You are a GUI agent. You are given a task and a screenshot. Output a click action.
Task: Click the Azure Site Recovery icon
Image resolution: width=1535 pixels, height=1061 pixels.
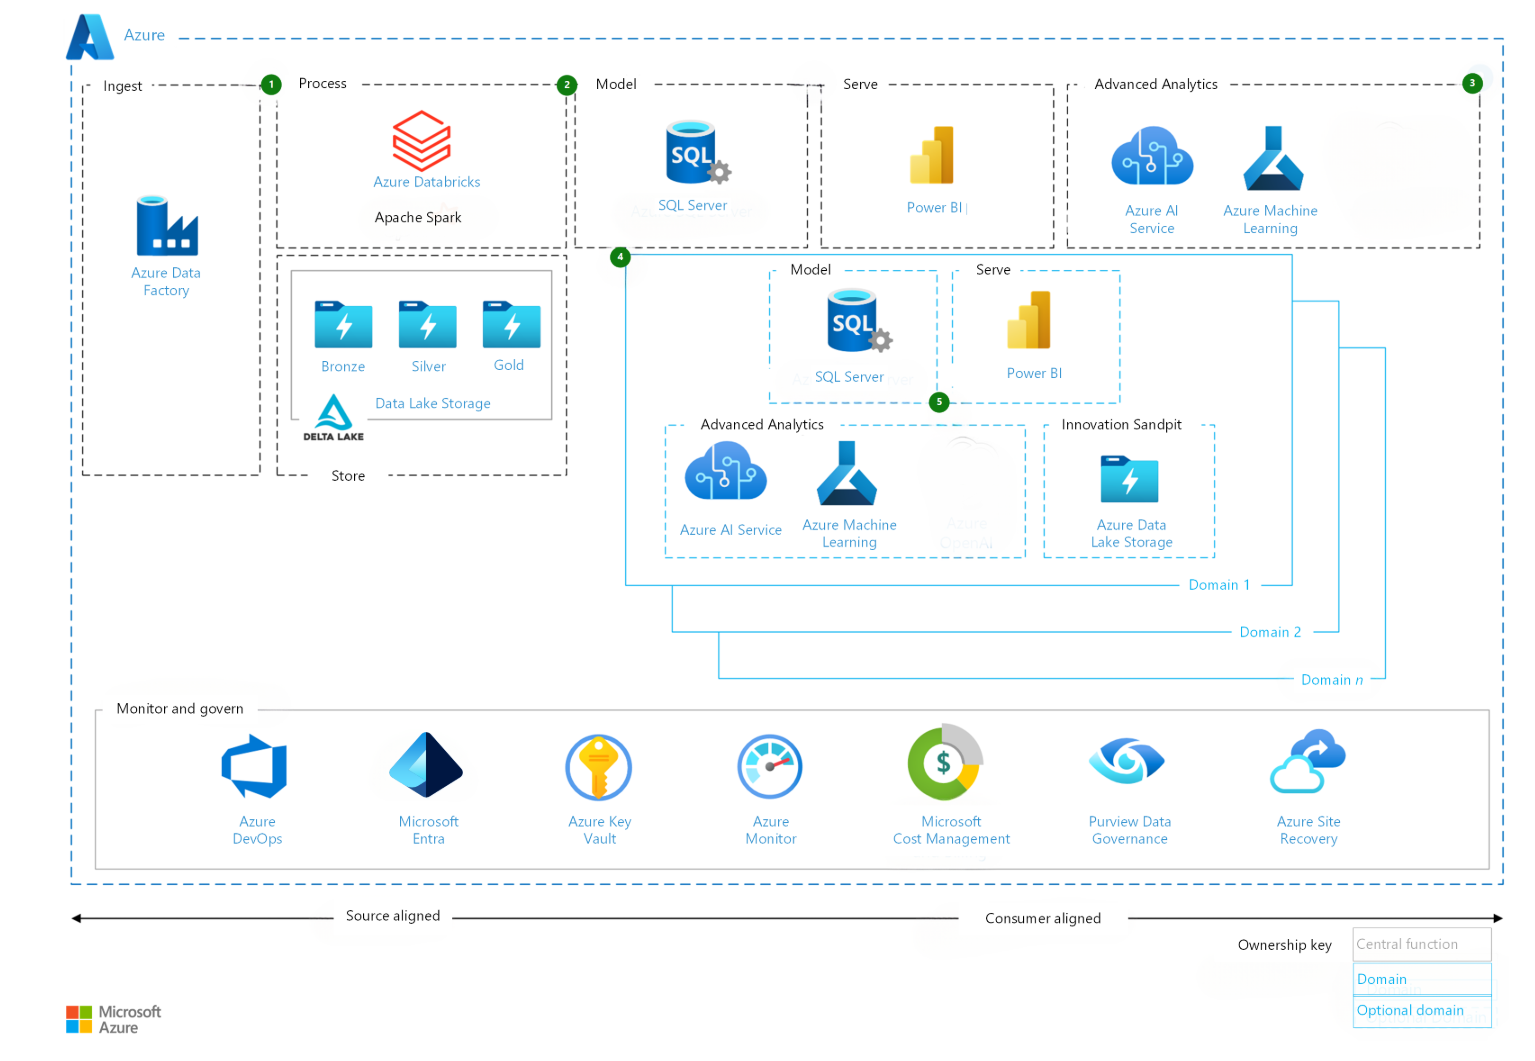click(1307, 760)
